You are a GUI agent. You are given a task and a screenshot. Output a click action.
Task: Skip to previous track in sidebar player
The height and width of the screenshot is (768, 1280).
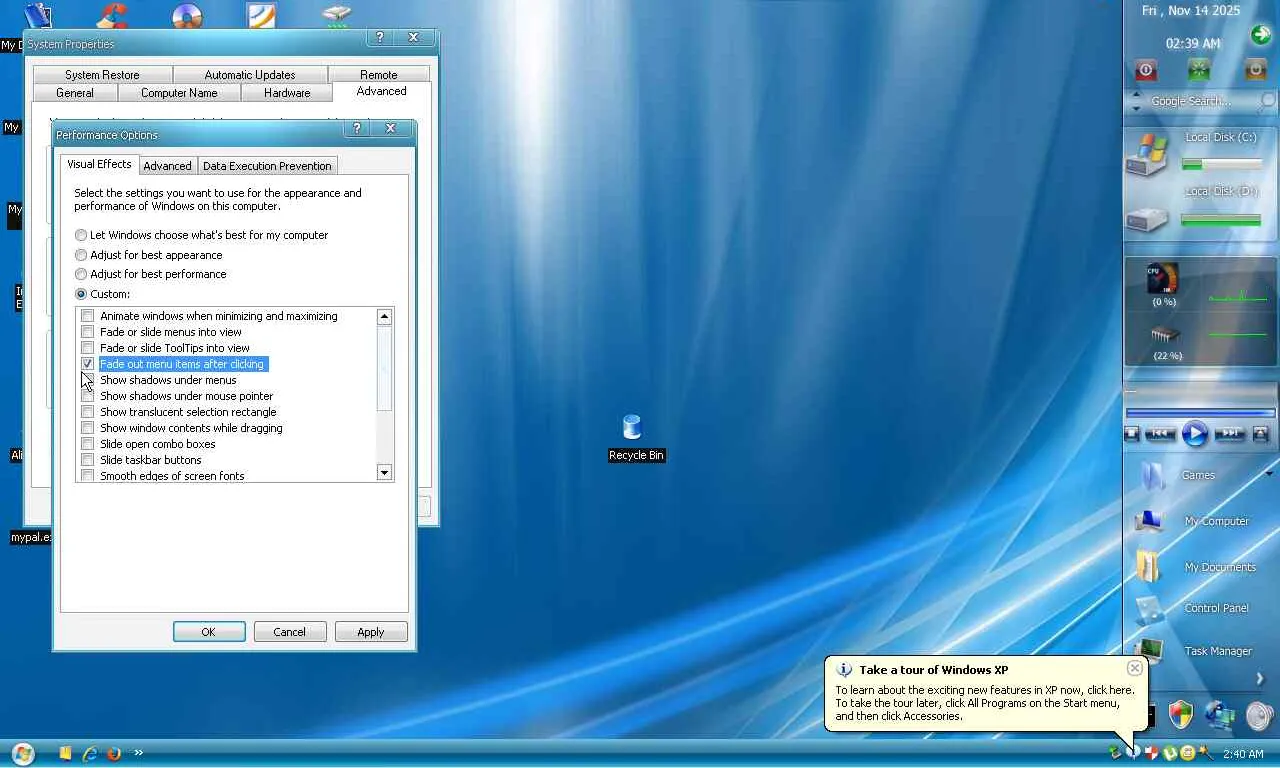(x=1160, y=434)
